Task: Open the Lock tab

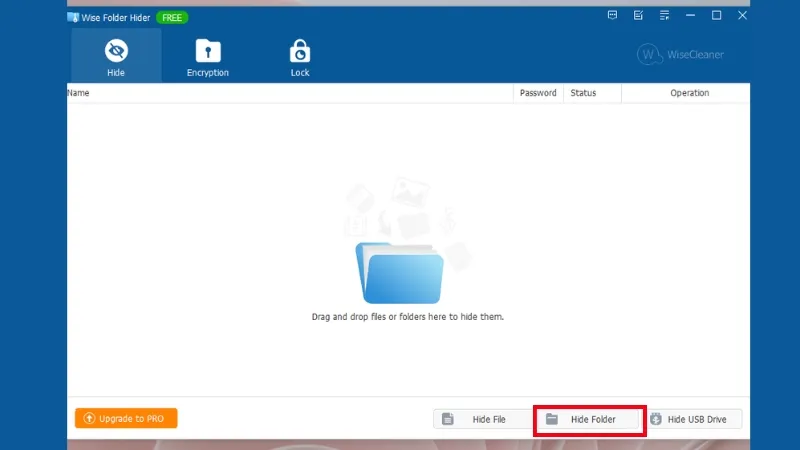Action: point(300,57)
